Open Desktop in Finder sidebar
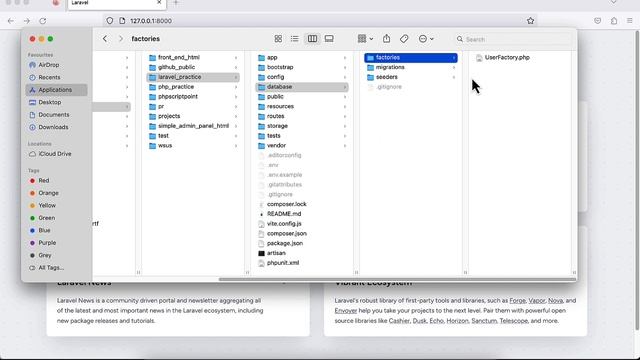 (56, 102)
